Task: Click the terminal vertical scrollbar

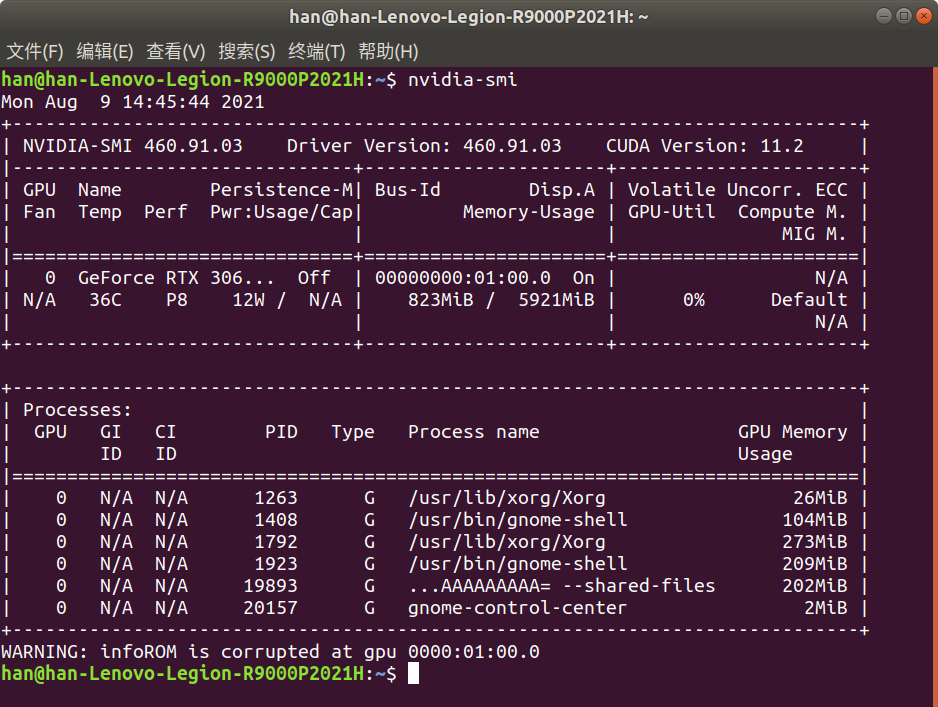Action: click(935, 386)
